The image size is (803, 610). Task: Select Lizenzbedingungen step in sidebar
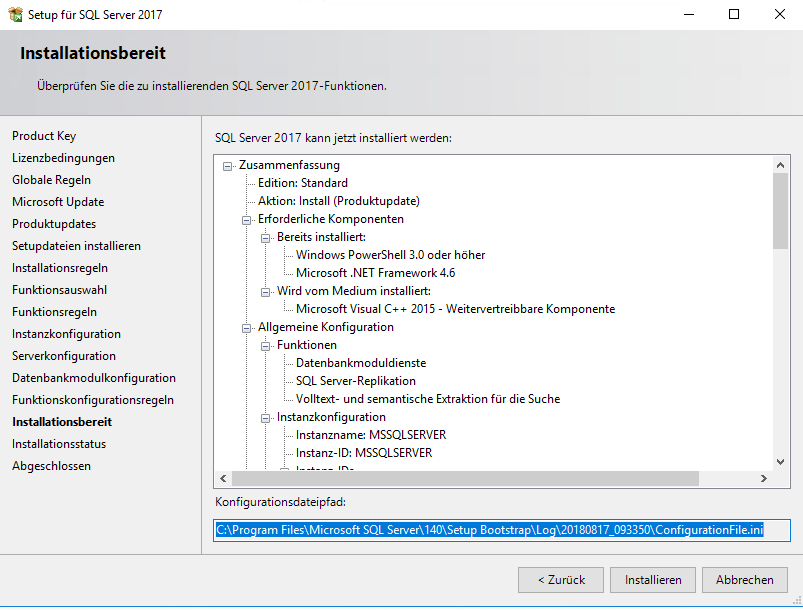64,158
